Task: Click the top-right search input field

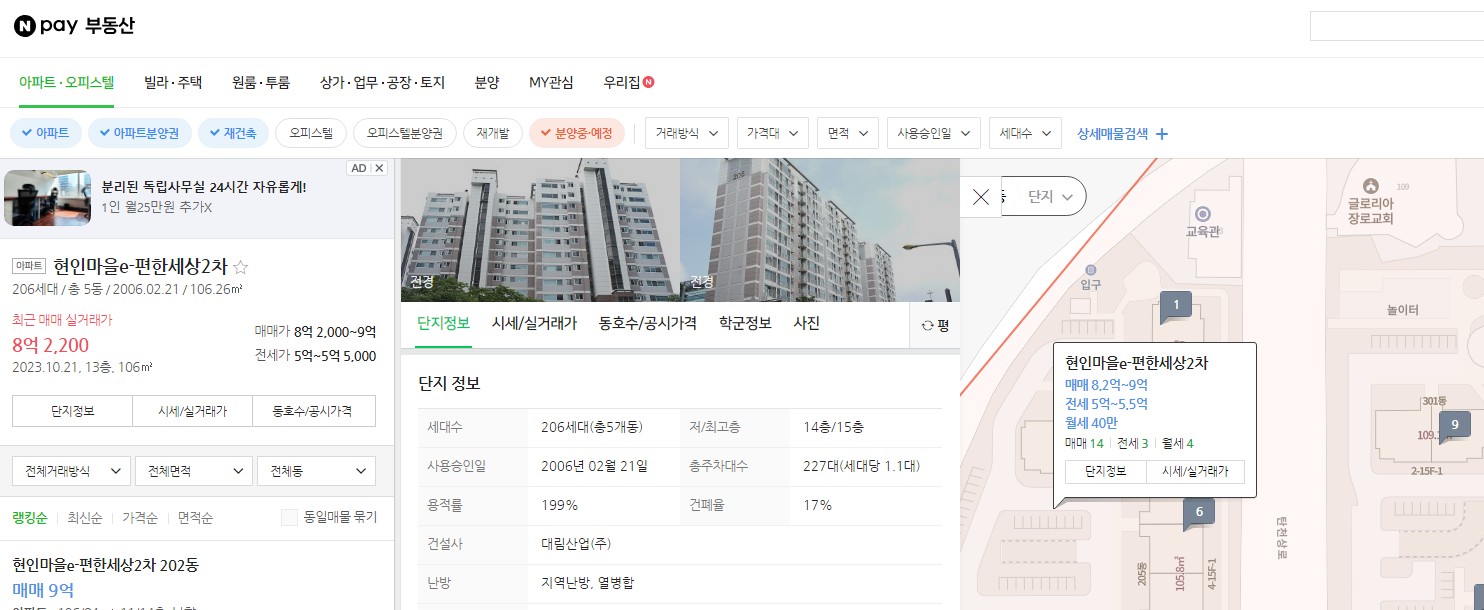Action: 1397,27
